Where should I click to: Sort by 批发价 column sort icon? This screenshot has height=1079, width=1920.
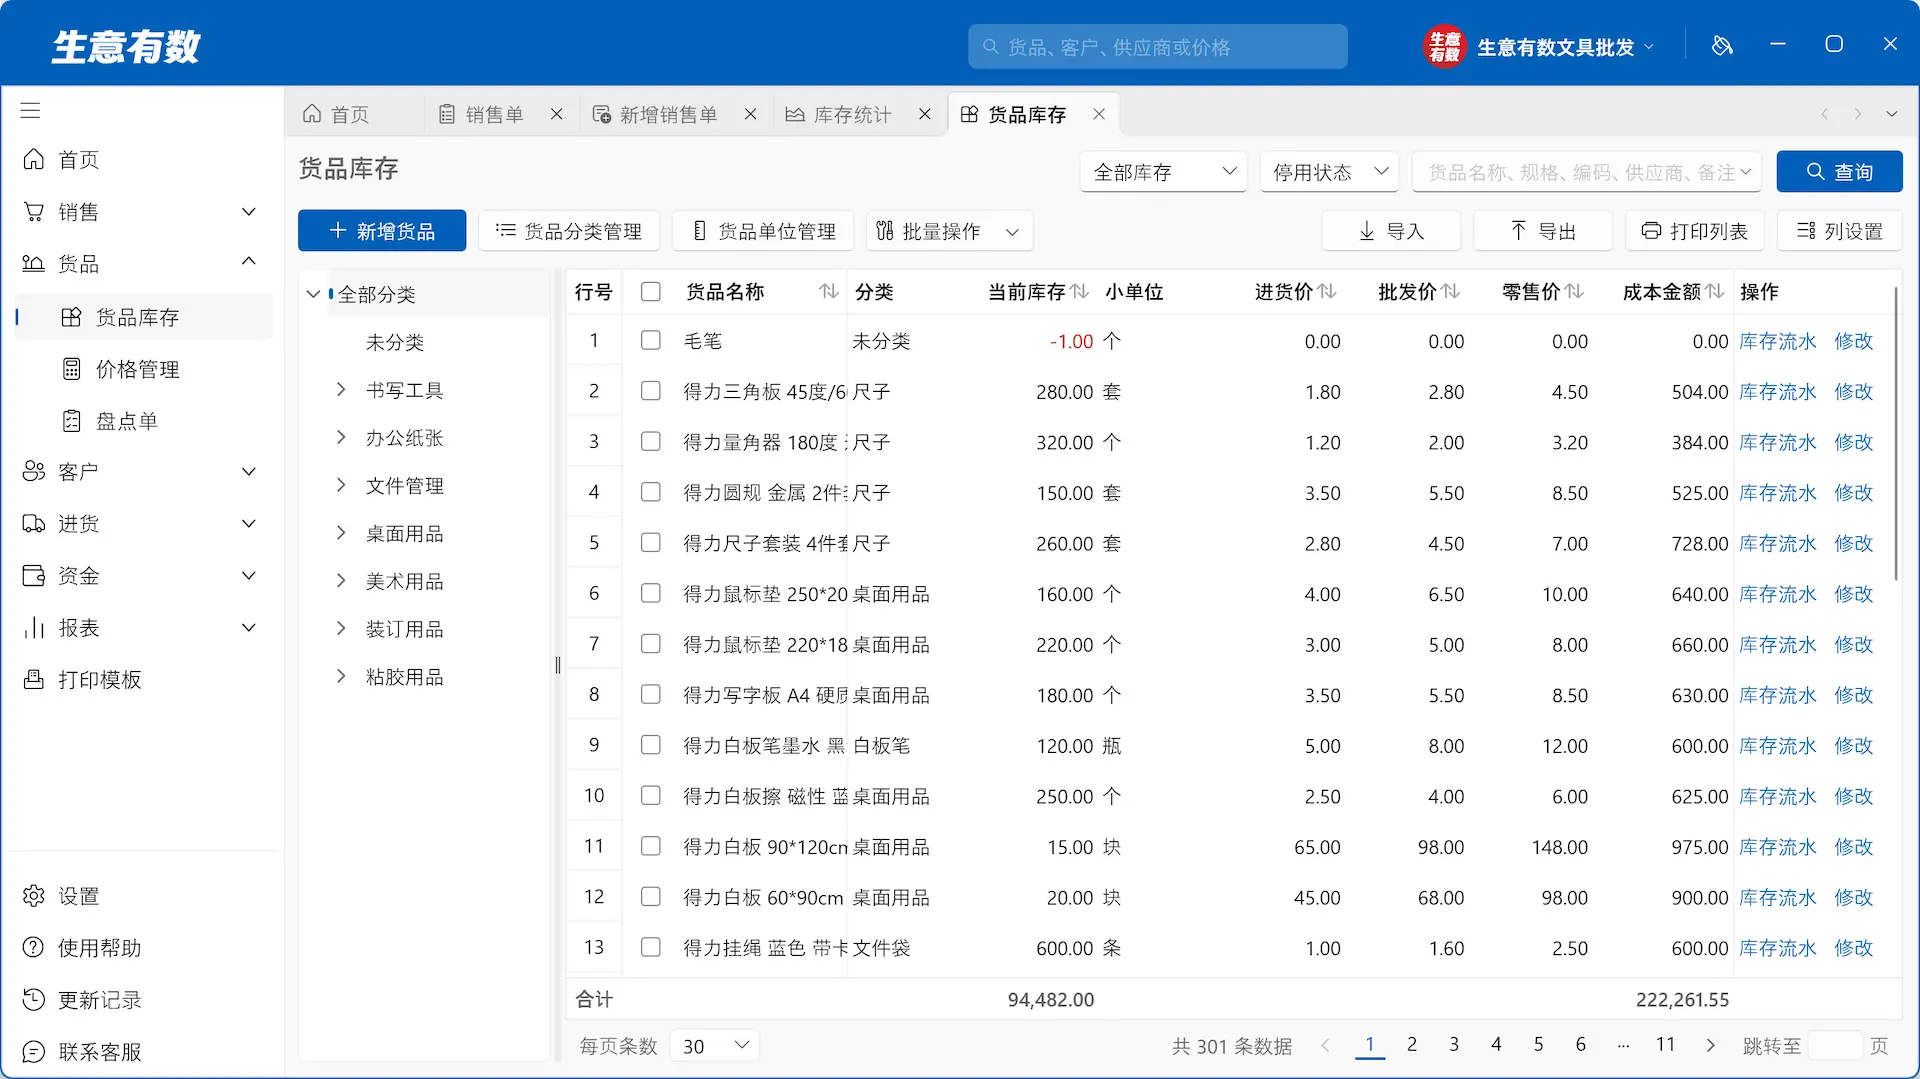point(1451,291)
